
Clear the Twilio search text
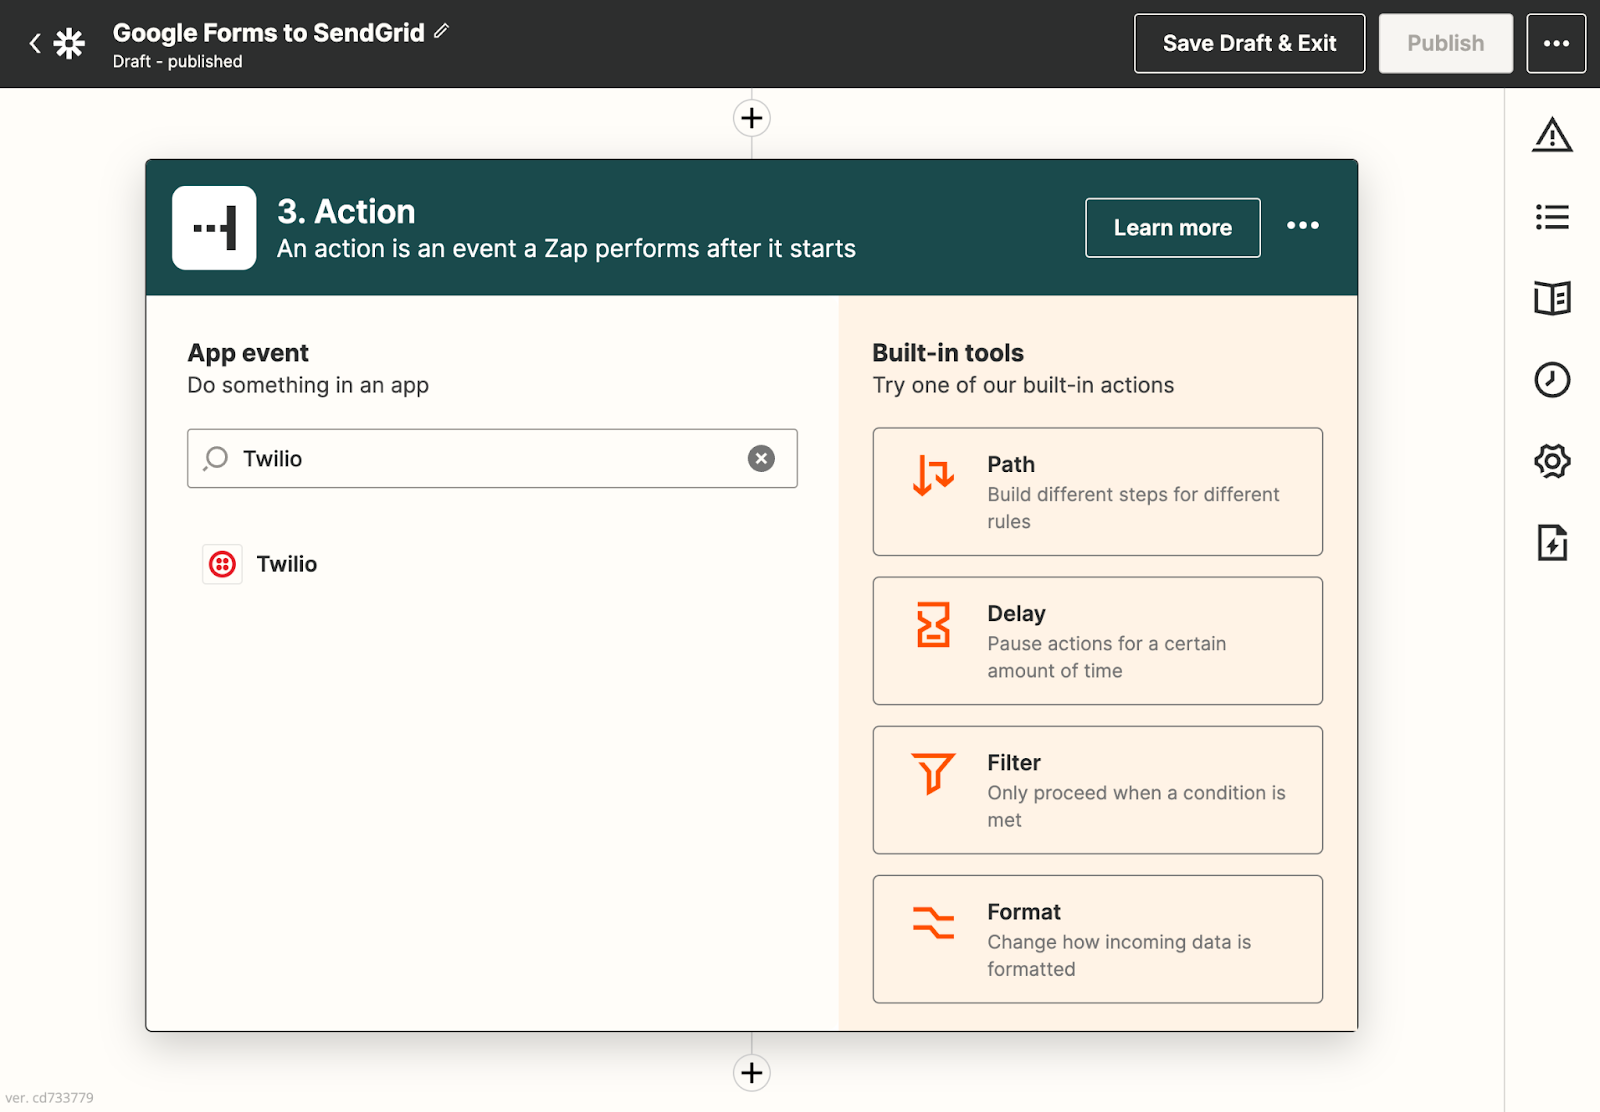(761, 459)
